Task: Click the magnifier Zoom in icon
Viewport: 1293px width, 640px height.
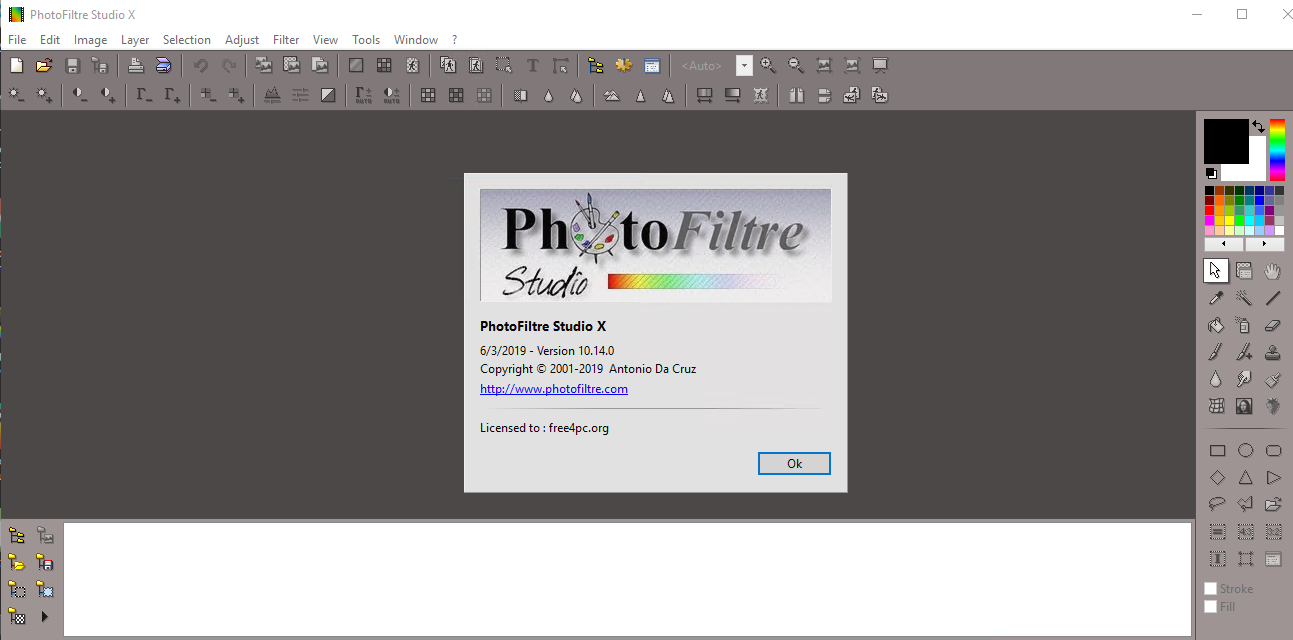Action: 768,65
